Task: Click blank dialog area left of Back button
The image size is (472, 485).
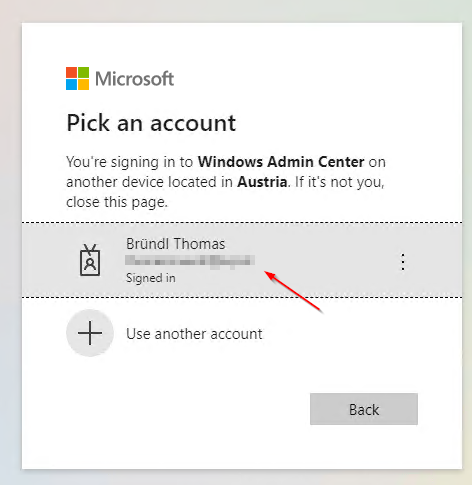Action: coord(167,409)
